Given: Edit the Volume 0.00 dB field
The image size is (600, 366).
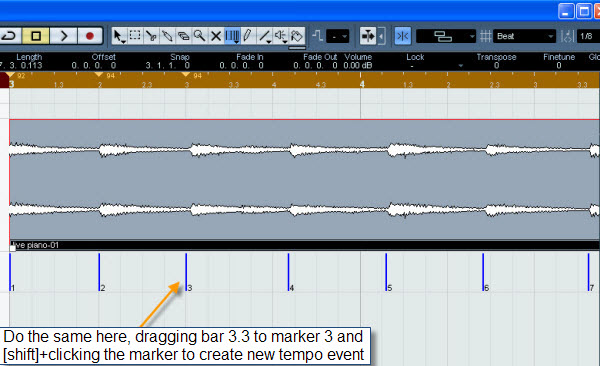Looking at the screenshot, I should [358, 65].
